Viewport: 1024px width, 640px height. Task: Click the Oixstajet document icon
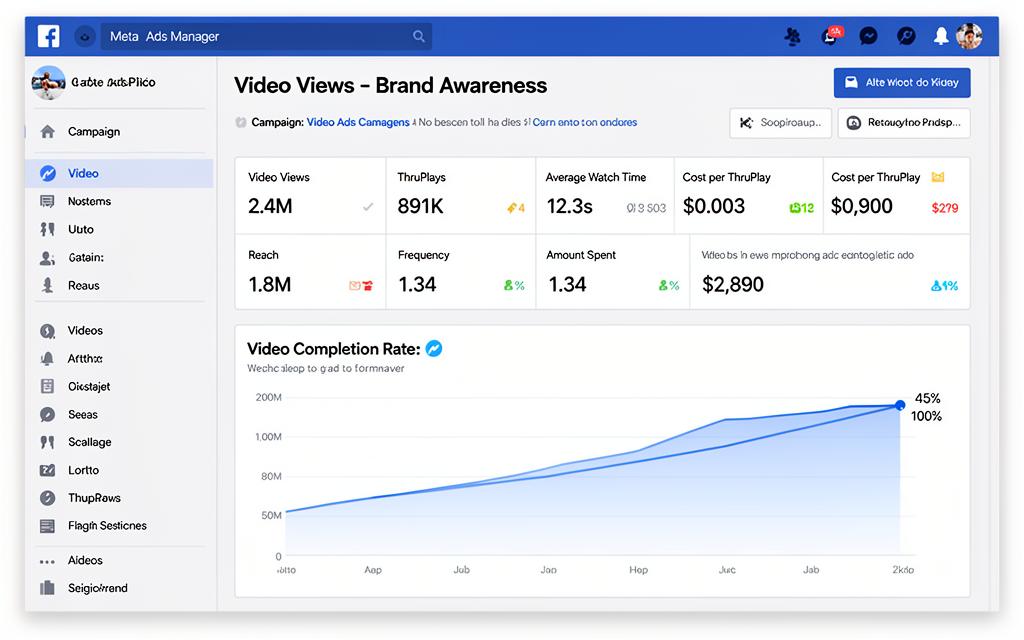47,387
